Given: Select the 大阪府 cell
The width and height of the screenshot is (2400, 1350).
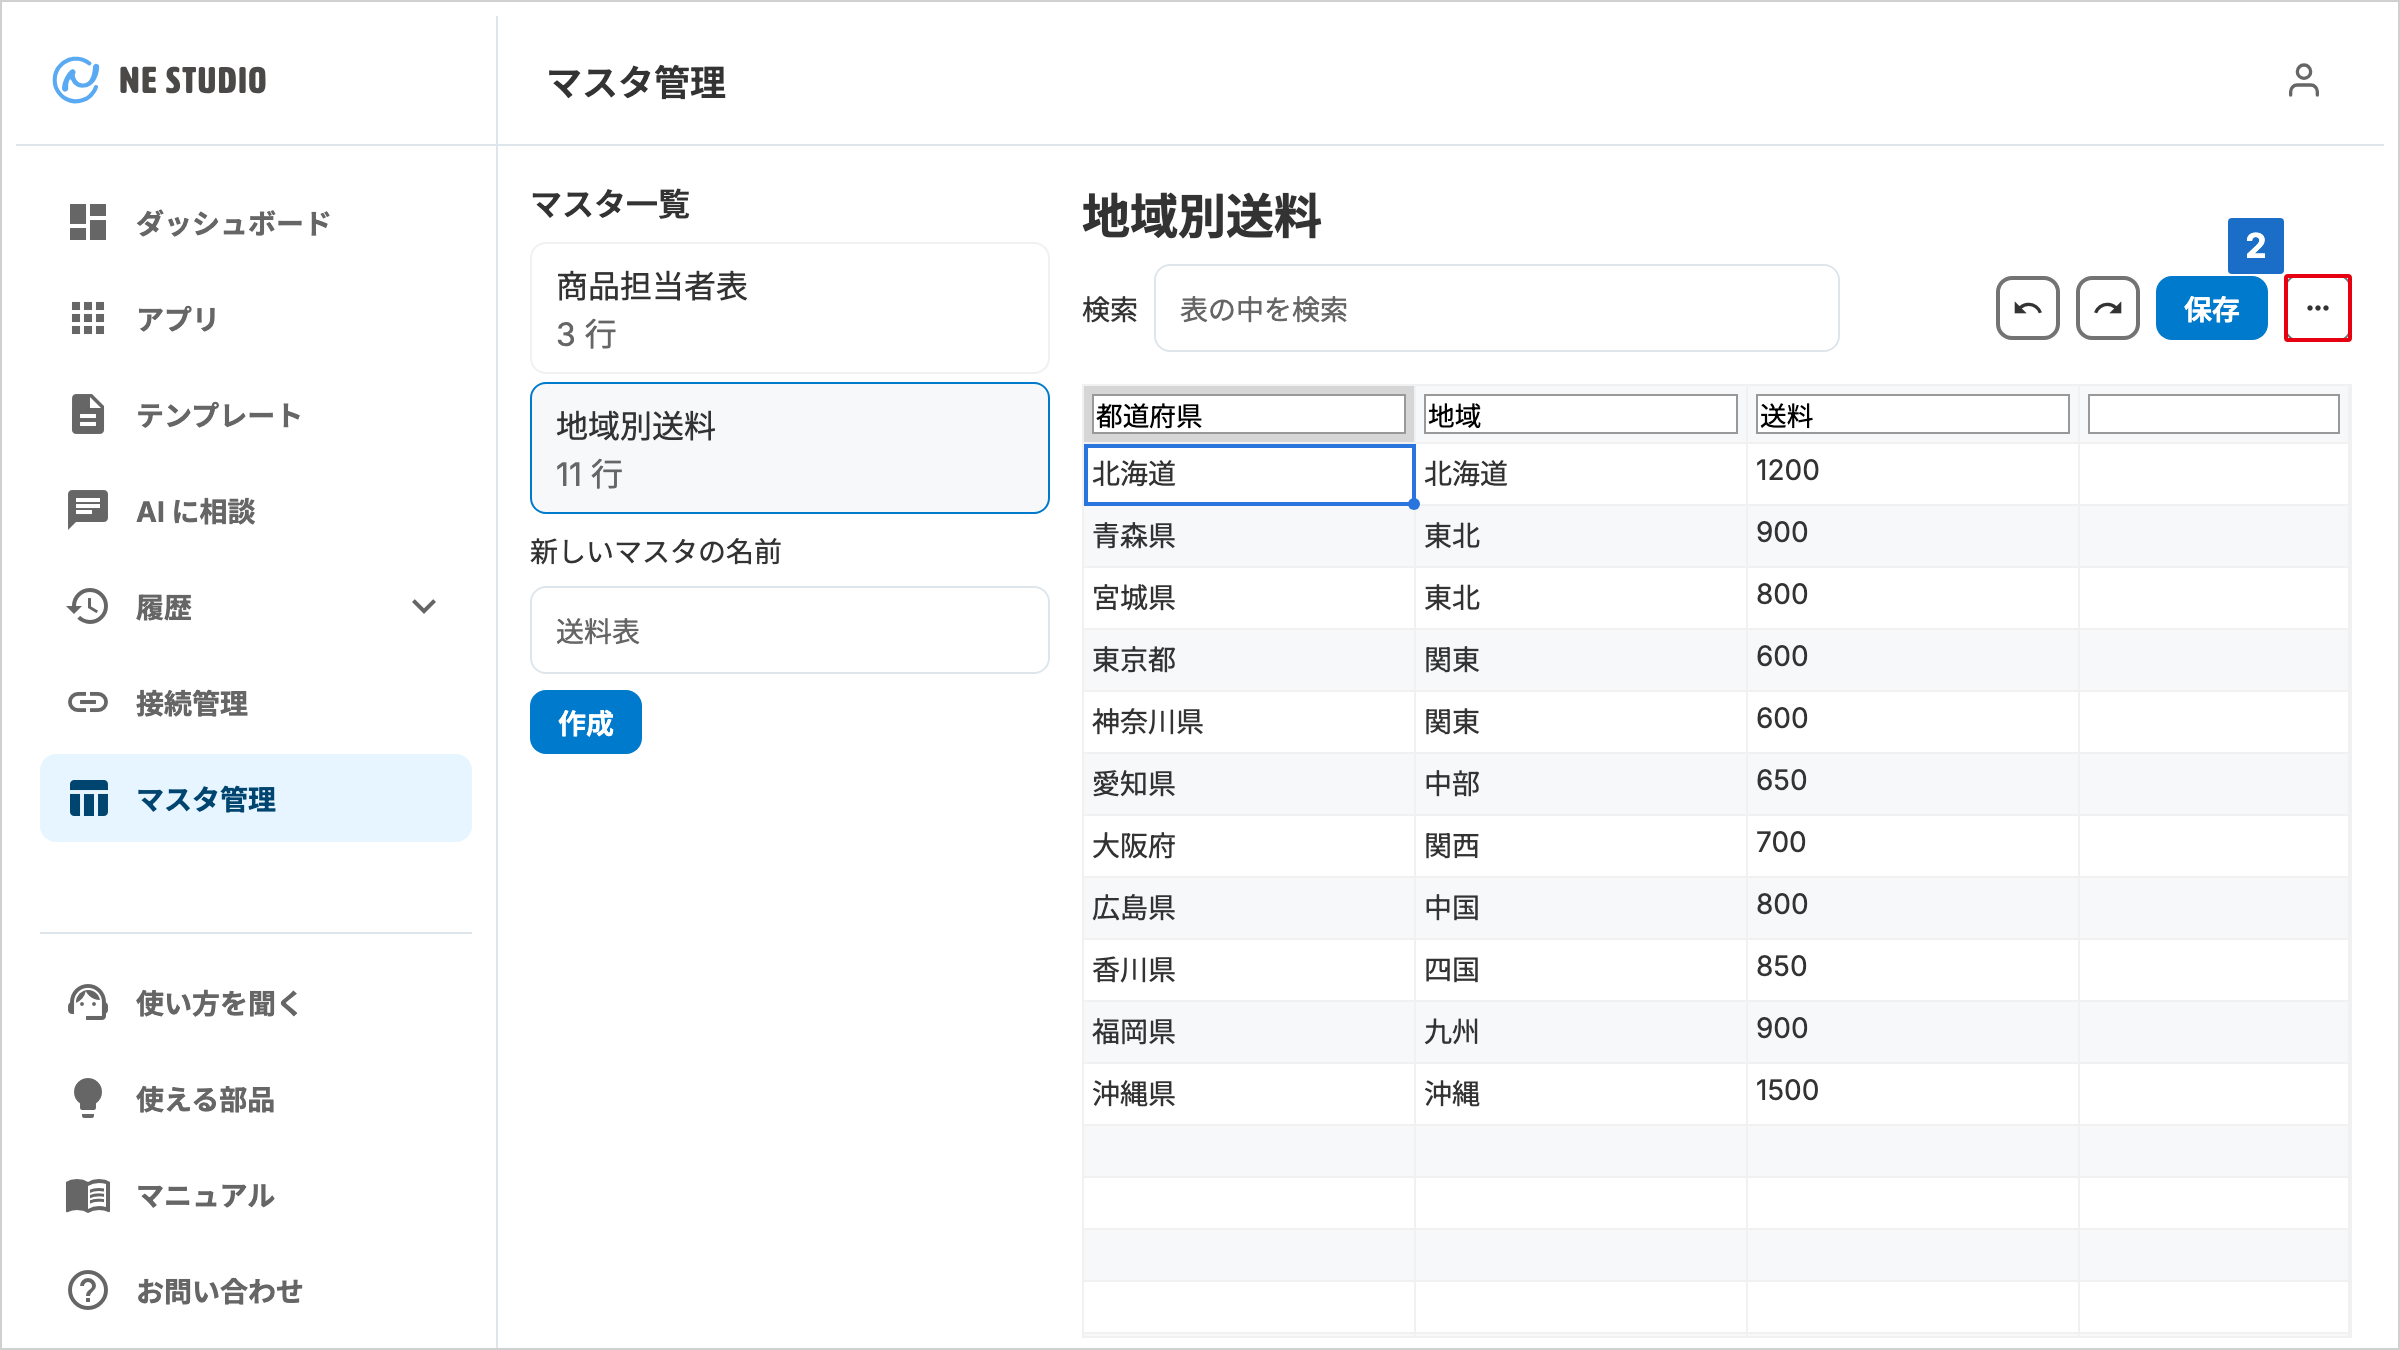Looking at the screenshot, I should click(1249, 846).
